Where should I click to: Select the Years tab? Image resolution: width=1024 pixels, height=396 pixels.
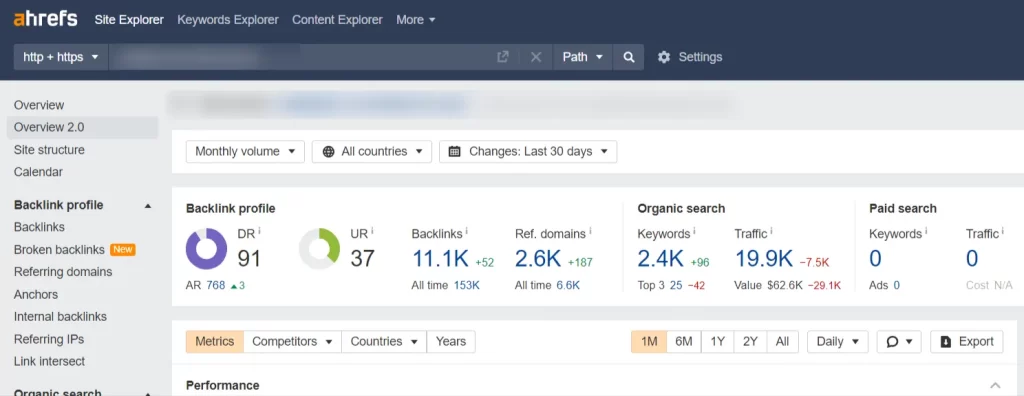click(x=451, y=342)
